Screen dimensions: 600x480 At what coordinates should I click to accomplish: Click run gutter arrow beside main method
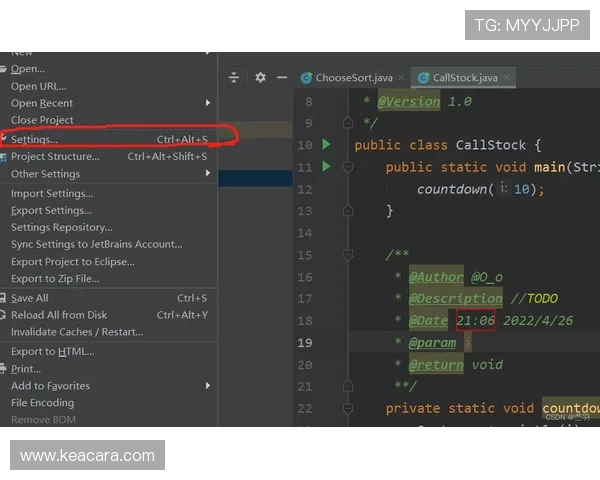pos(326,167)
